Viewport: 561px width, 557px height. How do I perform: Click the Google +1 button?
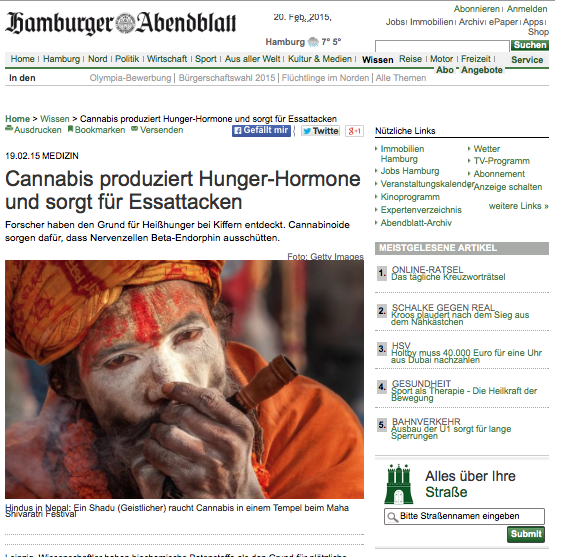354,131
